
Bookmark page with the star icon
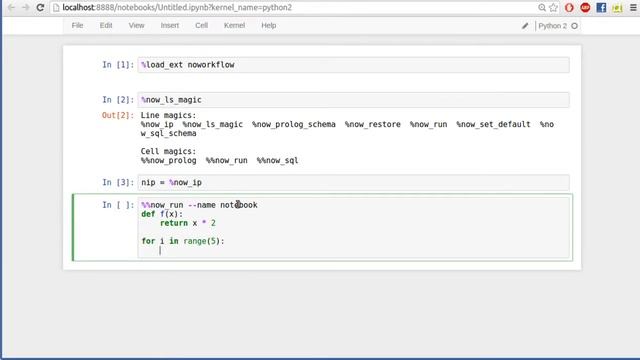pos(553,7)
